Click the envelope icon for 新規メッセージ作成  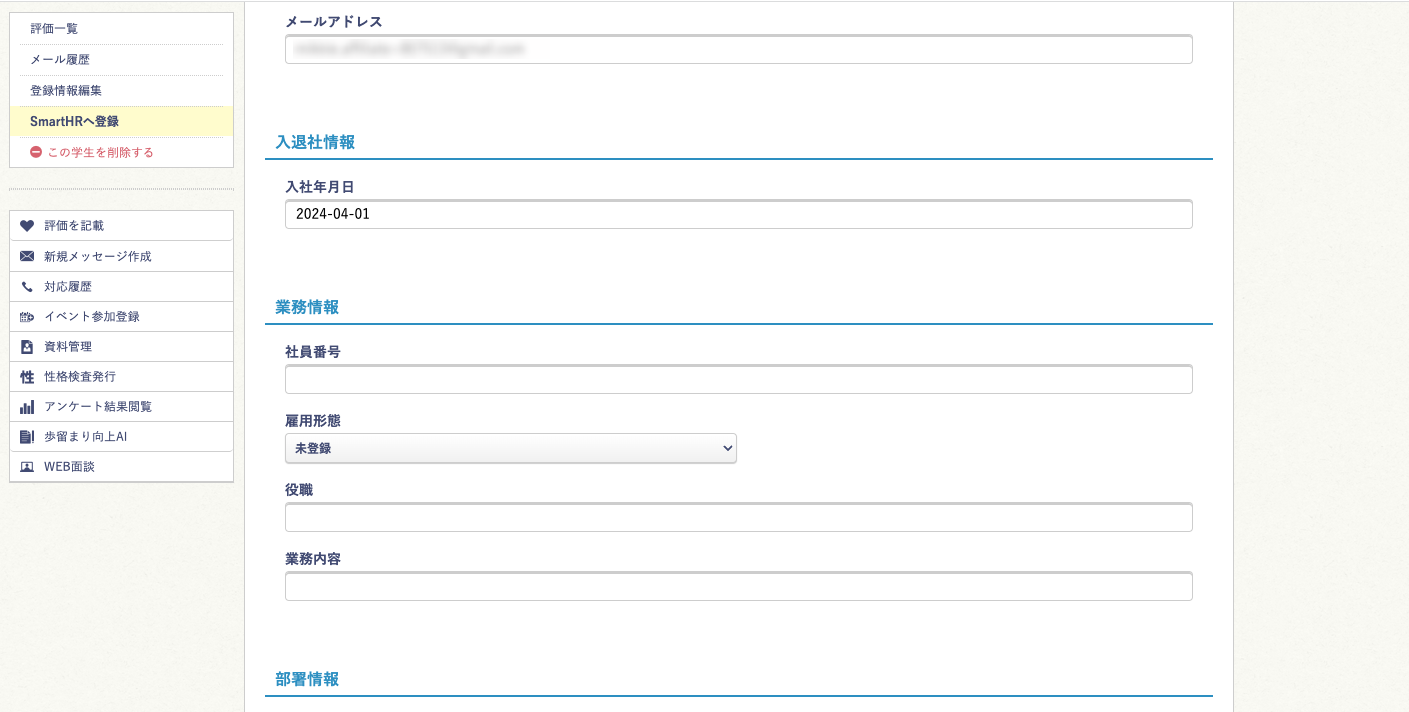27,256
